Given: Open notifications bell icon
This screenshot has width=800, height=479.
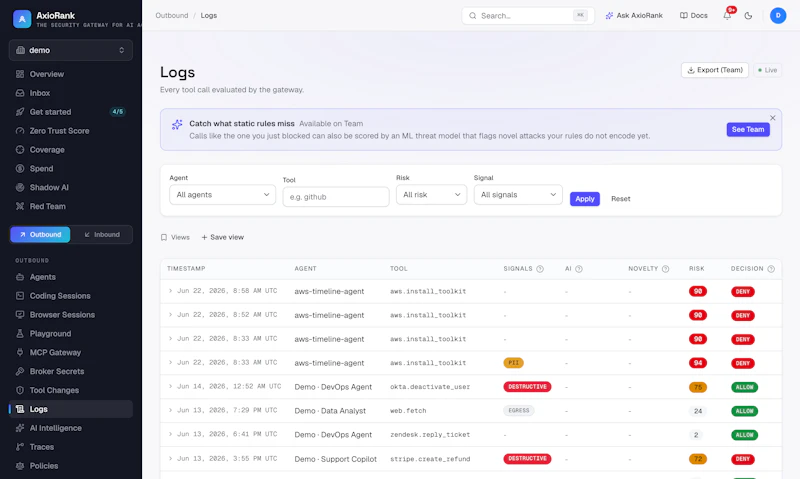Looking at the screenshot, I should pyautogui.click(x=727, y=15).
